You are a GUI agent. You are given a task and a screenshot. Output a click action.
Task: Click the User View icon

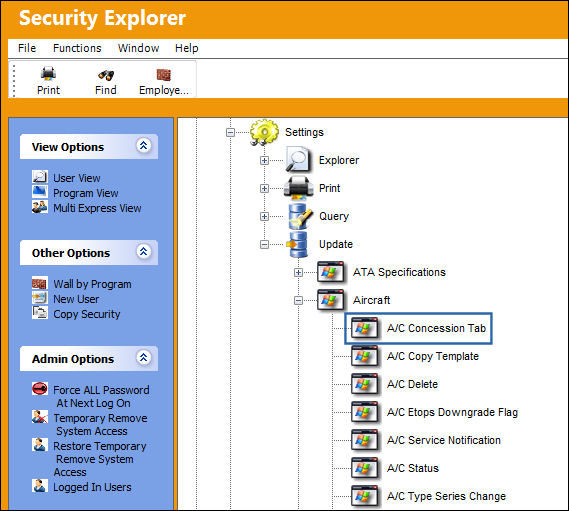click(x=40, y=177)
